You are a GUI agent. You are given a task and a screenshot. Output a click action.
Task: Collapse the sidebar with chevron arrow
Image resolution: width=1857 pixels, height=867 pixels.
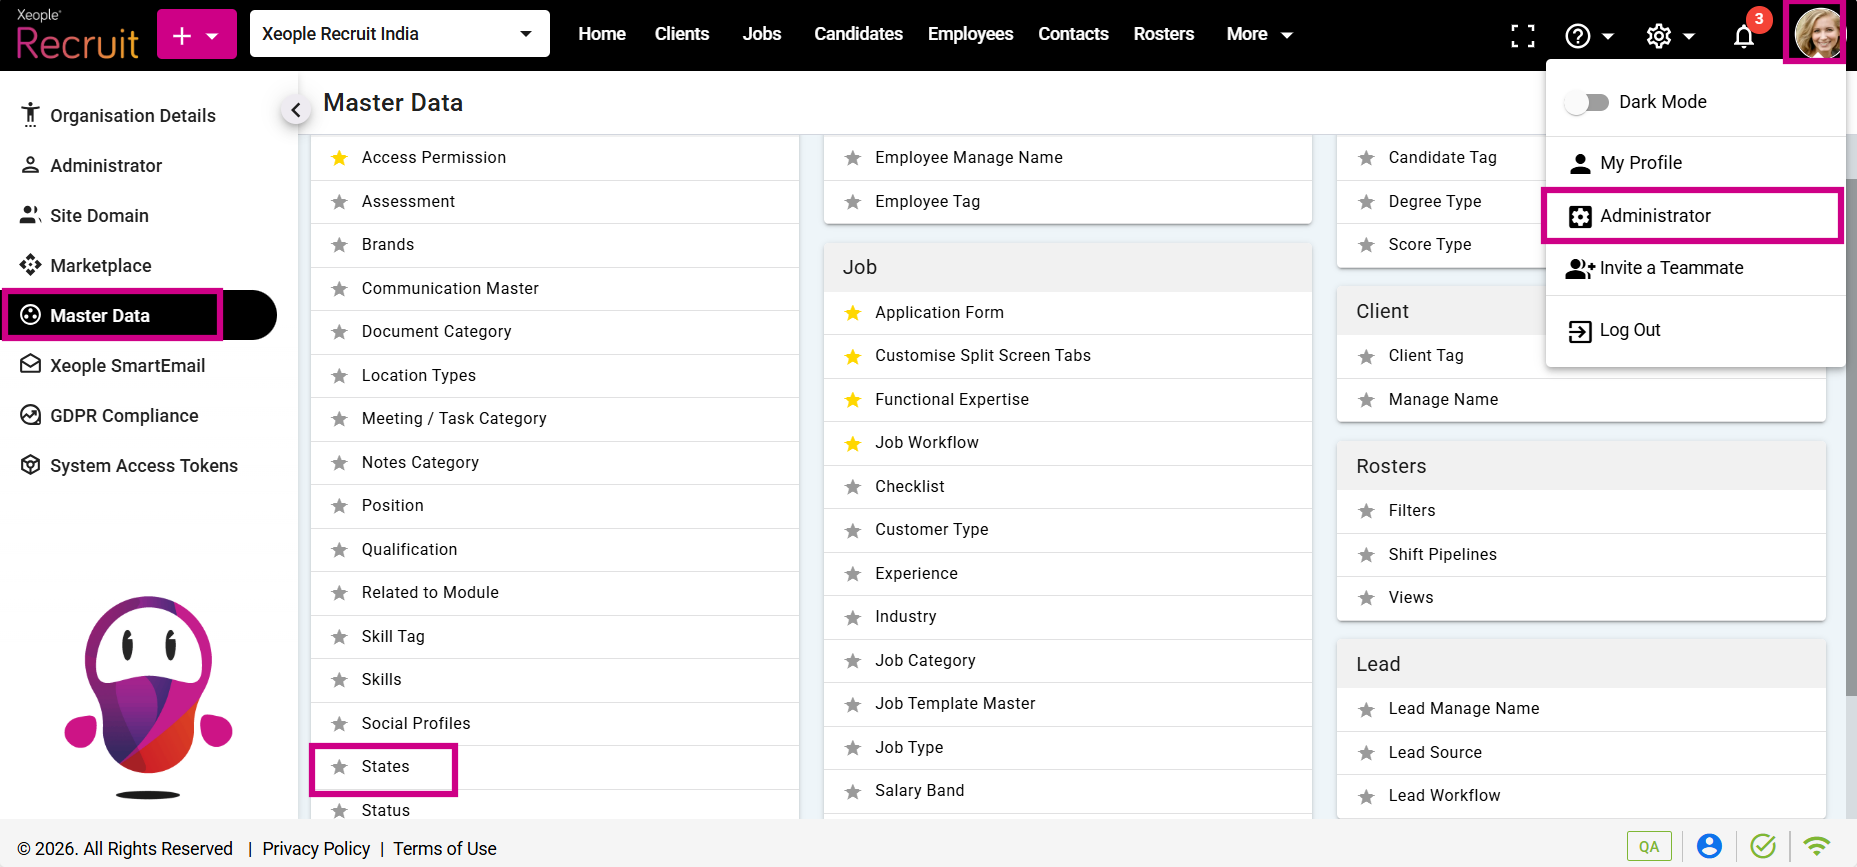click(295, 110)
